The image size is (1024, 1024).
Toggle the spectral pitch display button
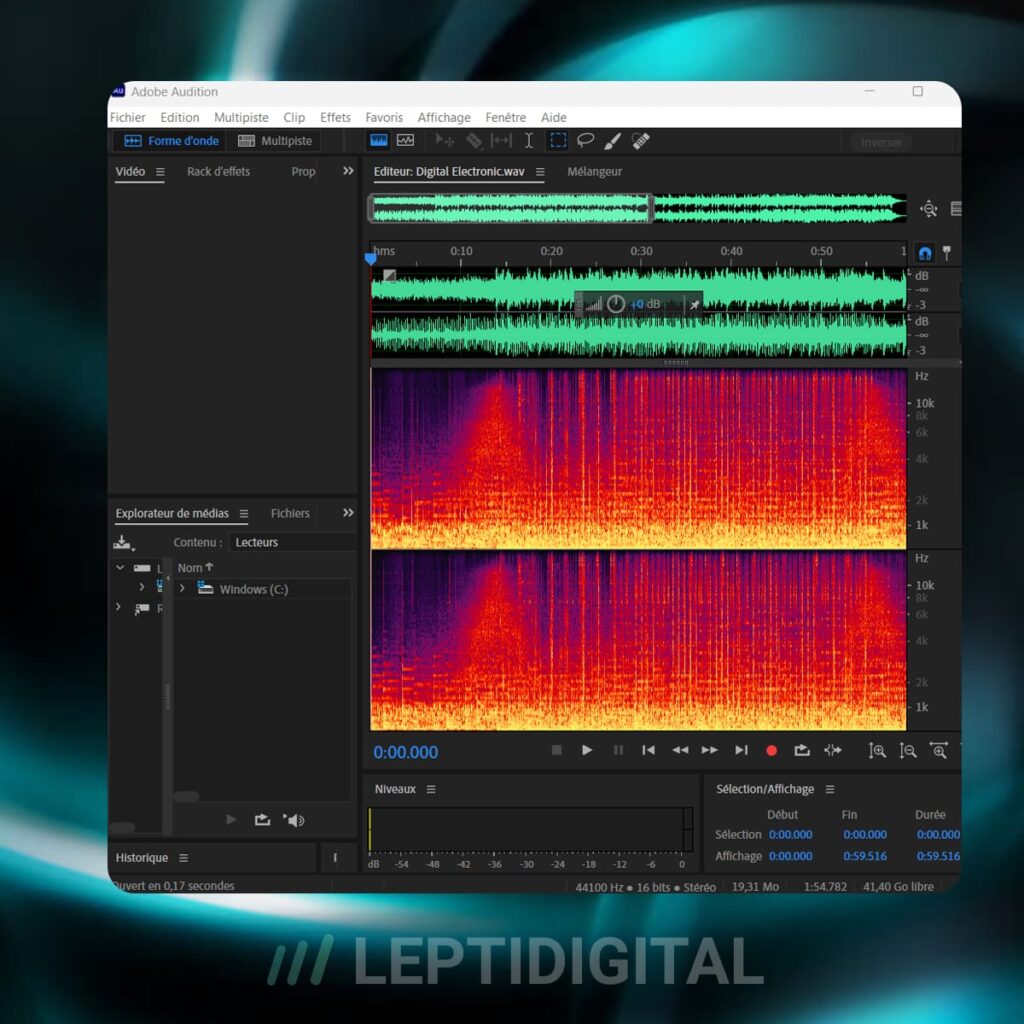click(x=406, y=140)
